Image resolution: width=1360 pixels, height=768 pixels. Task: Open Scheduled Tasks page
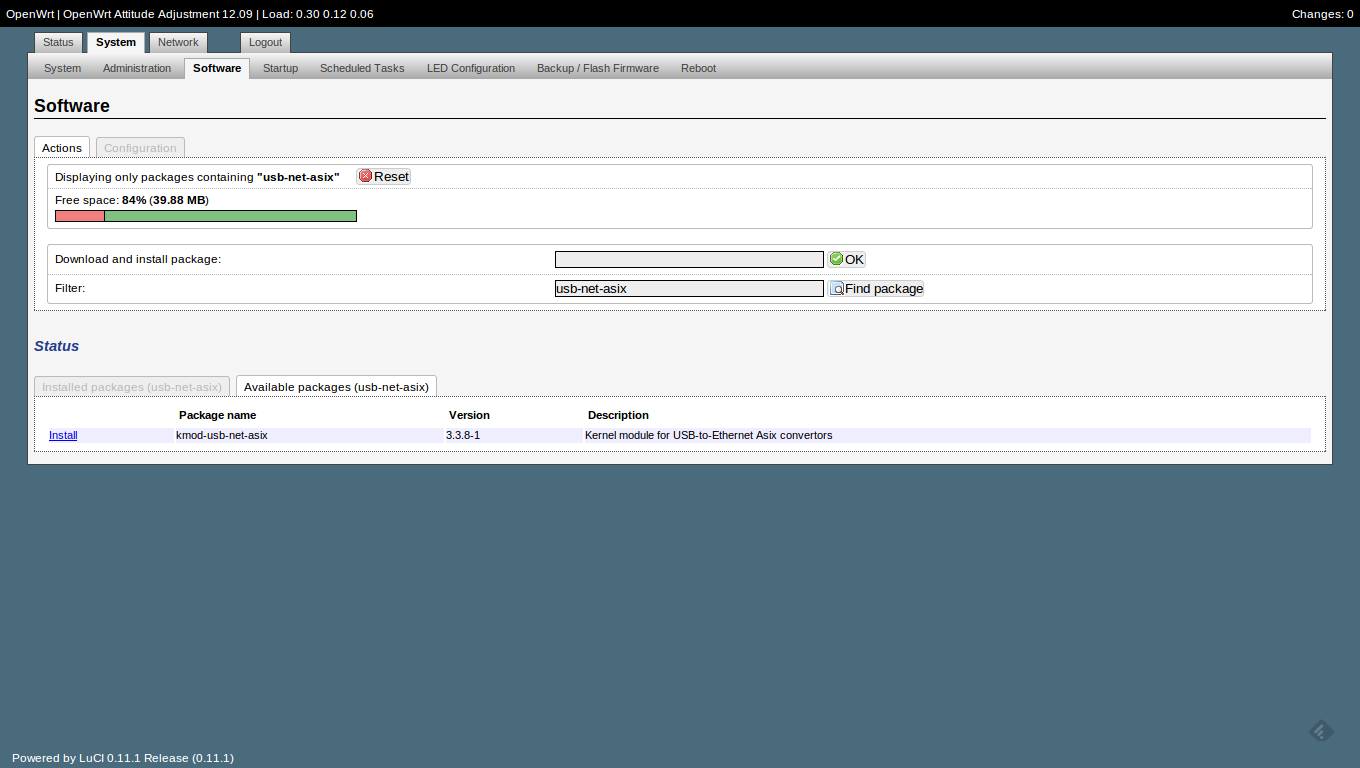[362, 68]
